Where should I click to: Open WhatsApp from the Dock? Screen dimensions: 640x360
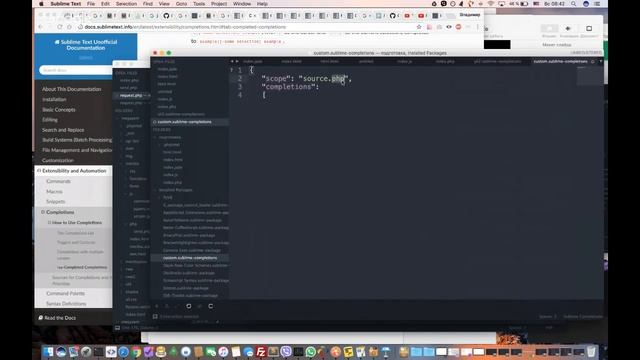(311, 351)
